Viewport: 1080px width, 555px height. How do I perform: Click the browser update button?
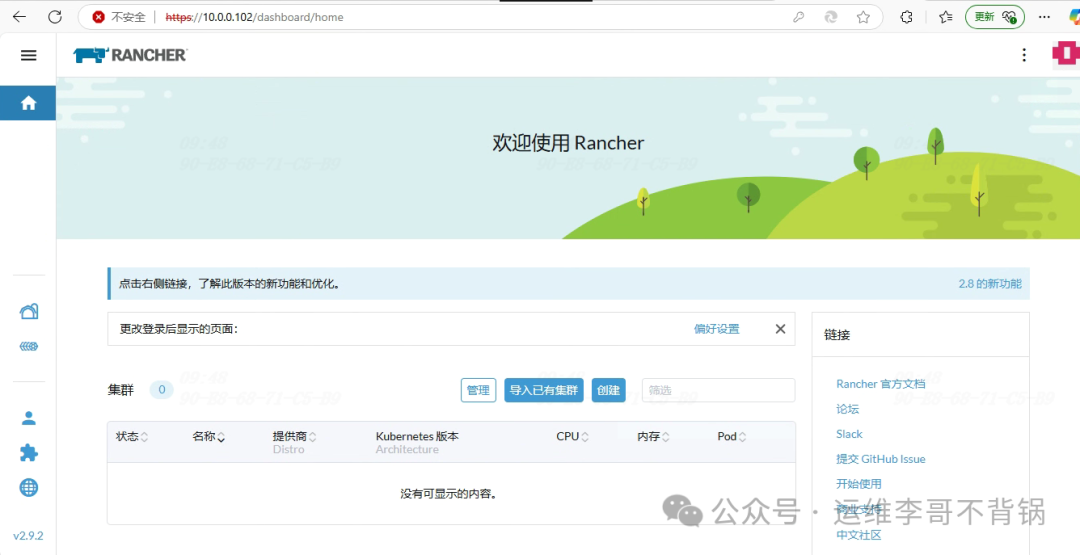[995, 17]
